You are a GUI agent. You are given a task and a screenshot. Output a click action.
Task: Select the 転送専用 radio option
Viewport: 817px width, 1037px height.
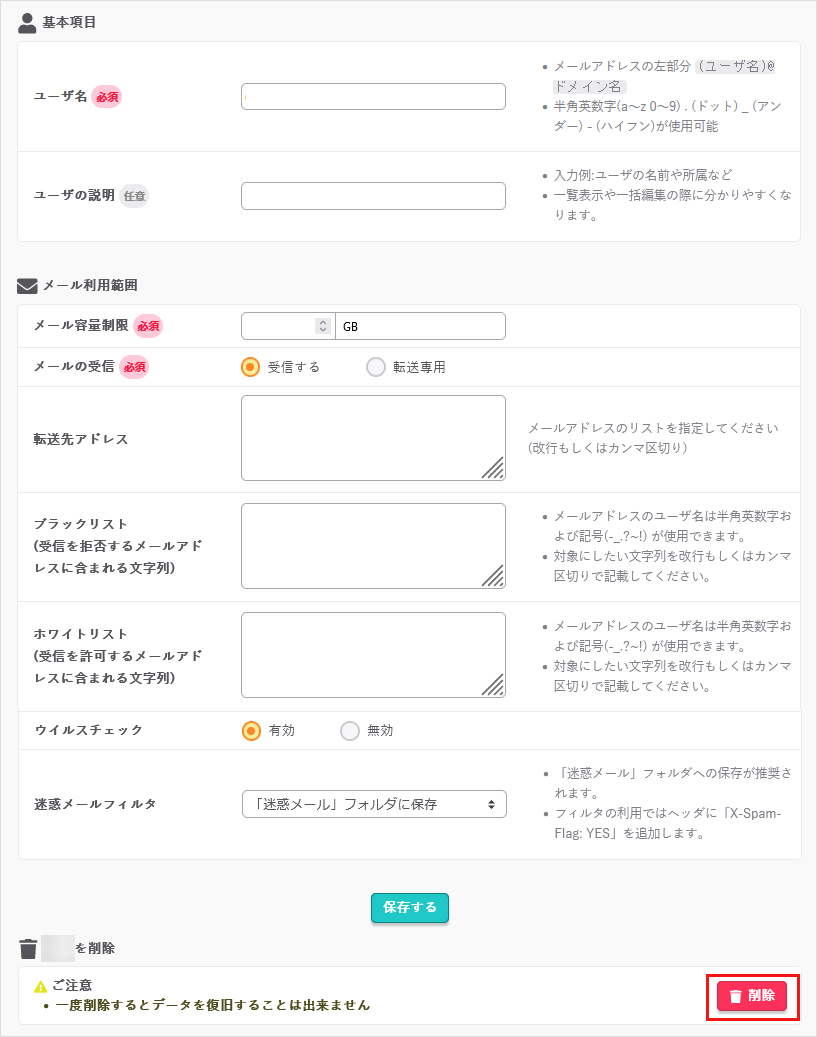[x=375, y=367]
